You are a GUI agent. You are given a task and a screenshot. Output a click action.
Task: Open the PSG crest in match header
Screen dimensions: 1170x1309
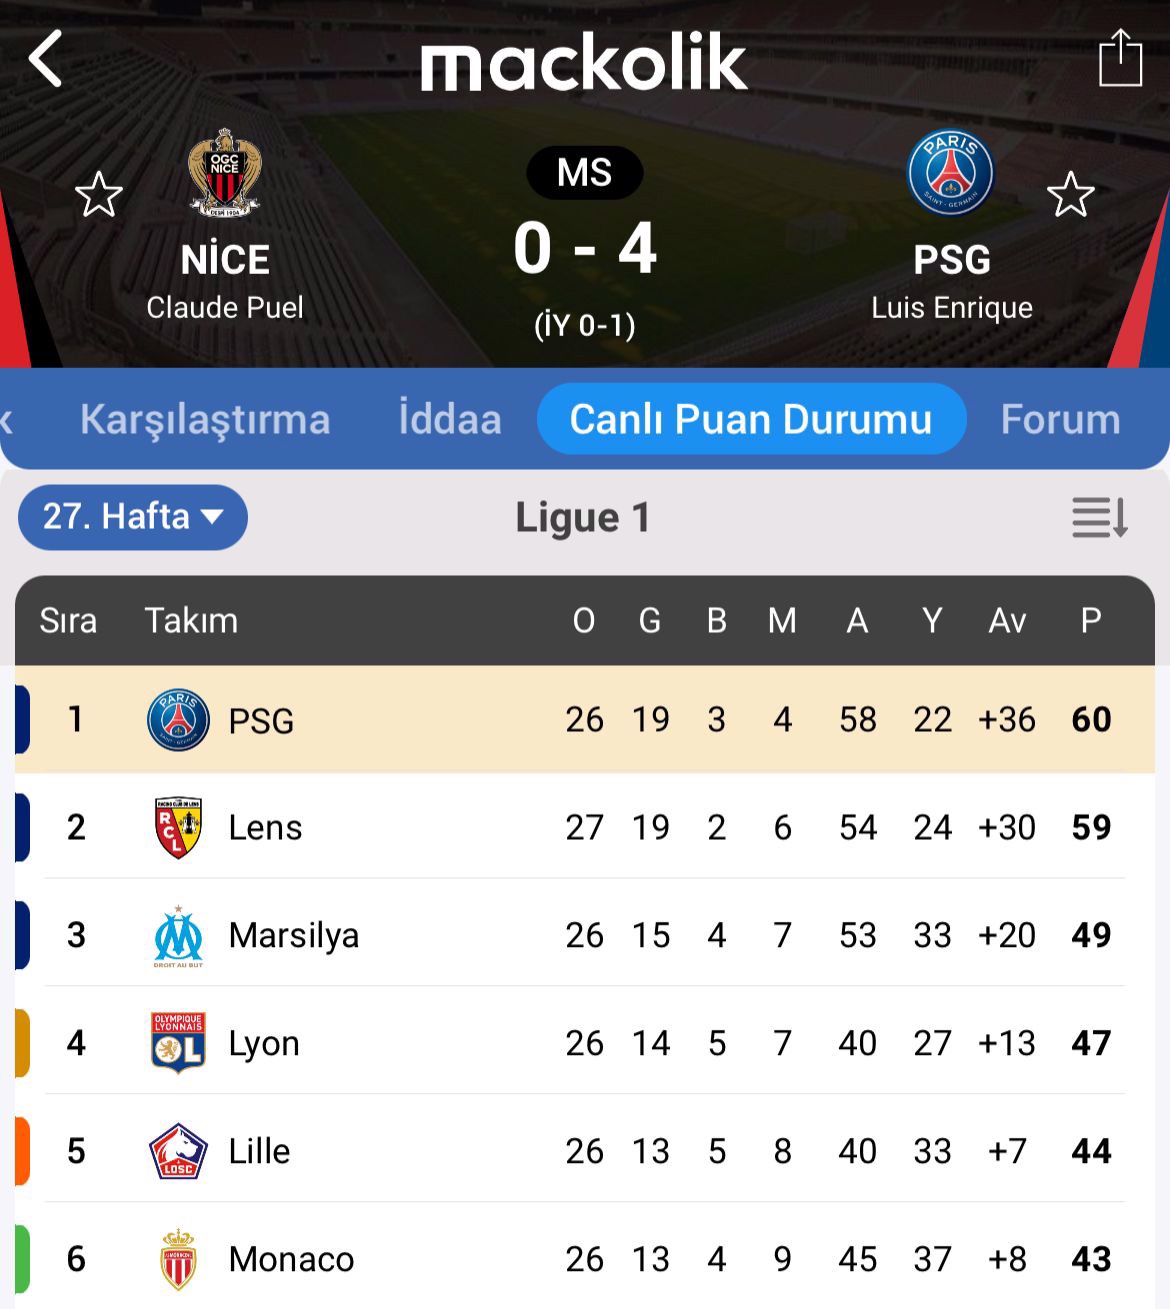point(950,172)
